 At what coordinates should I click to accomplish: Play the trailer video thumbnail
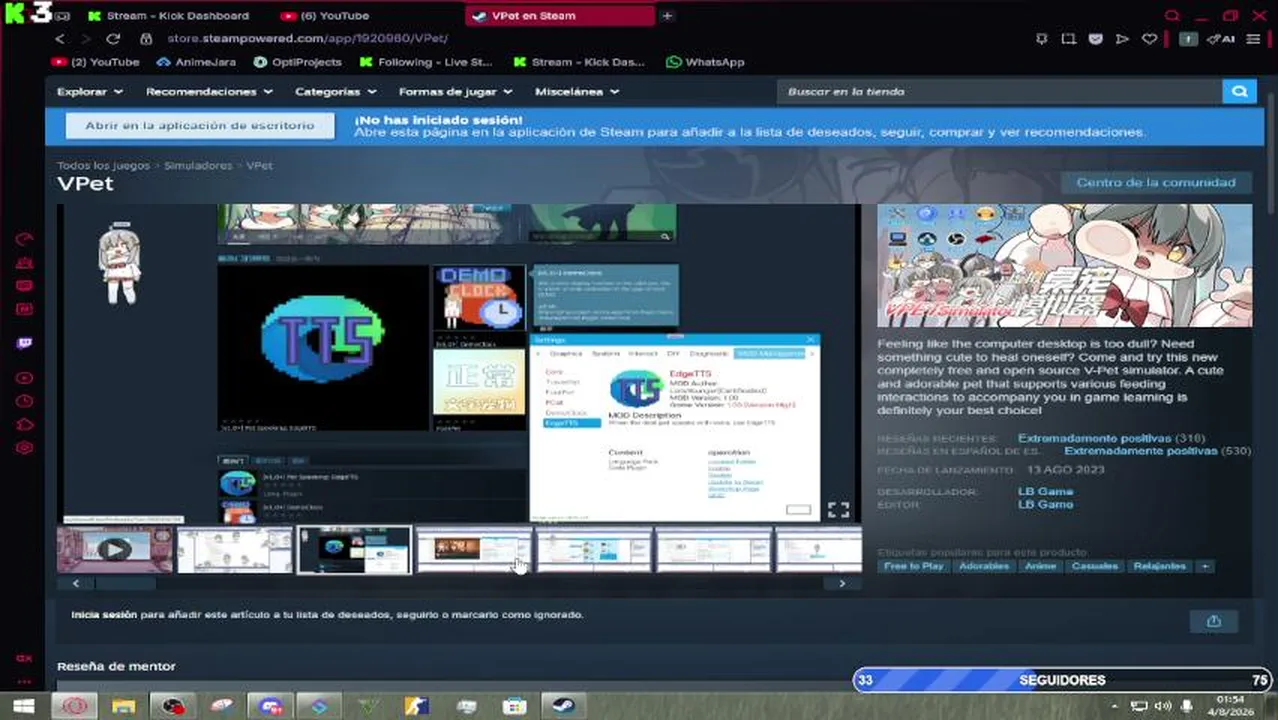(x=115, y=549)
